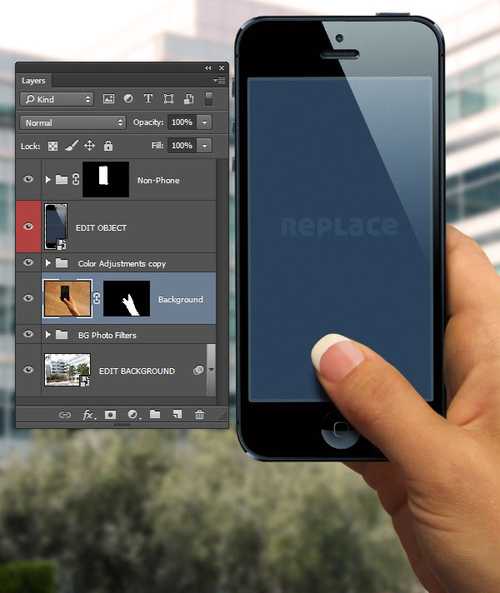The image size is (500, 593).
Task: Lock image pixels brush icon
Action: 71,146
